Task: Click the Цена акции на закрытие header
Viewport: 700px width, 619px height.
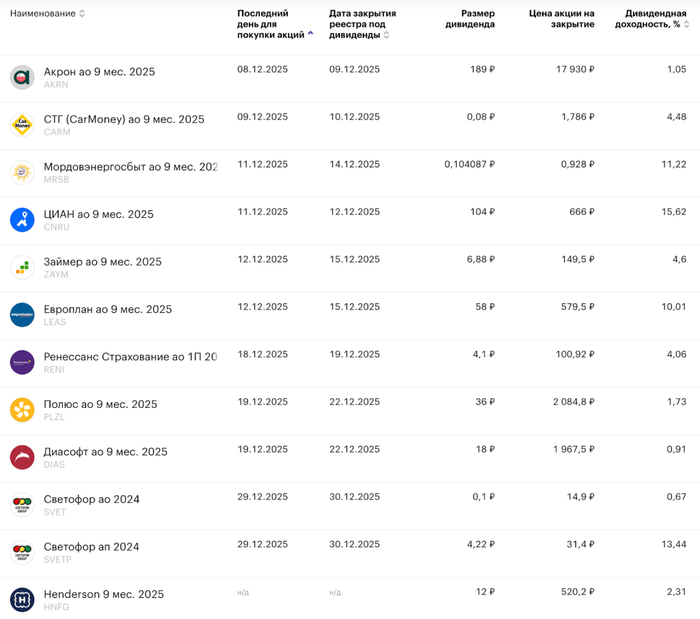Action: pyautogui.click(x=561, y=19)
